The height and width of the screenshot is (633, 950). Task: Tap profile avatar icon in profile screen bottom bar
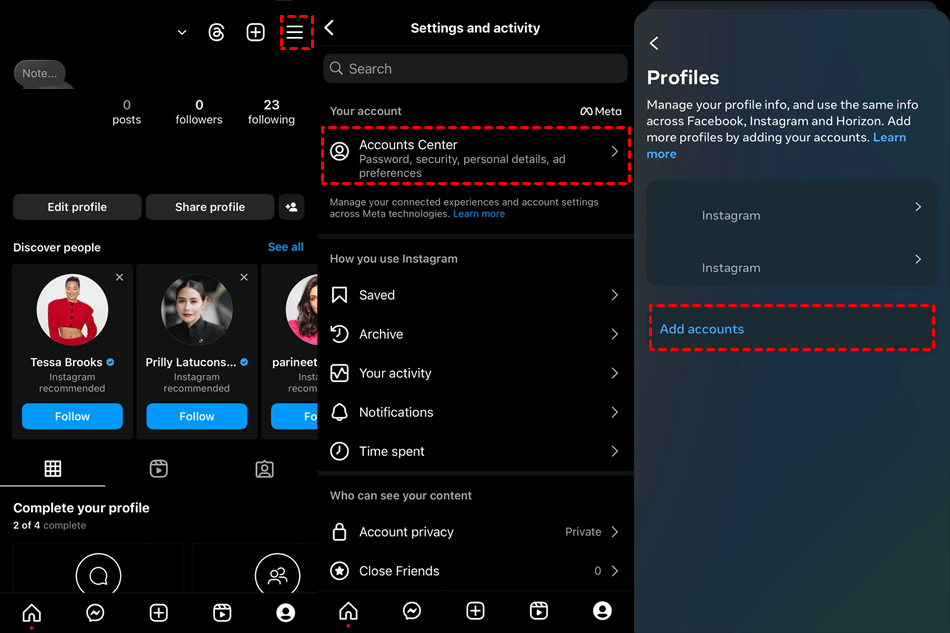point(285,613)
